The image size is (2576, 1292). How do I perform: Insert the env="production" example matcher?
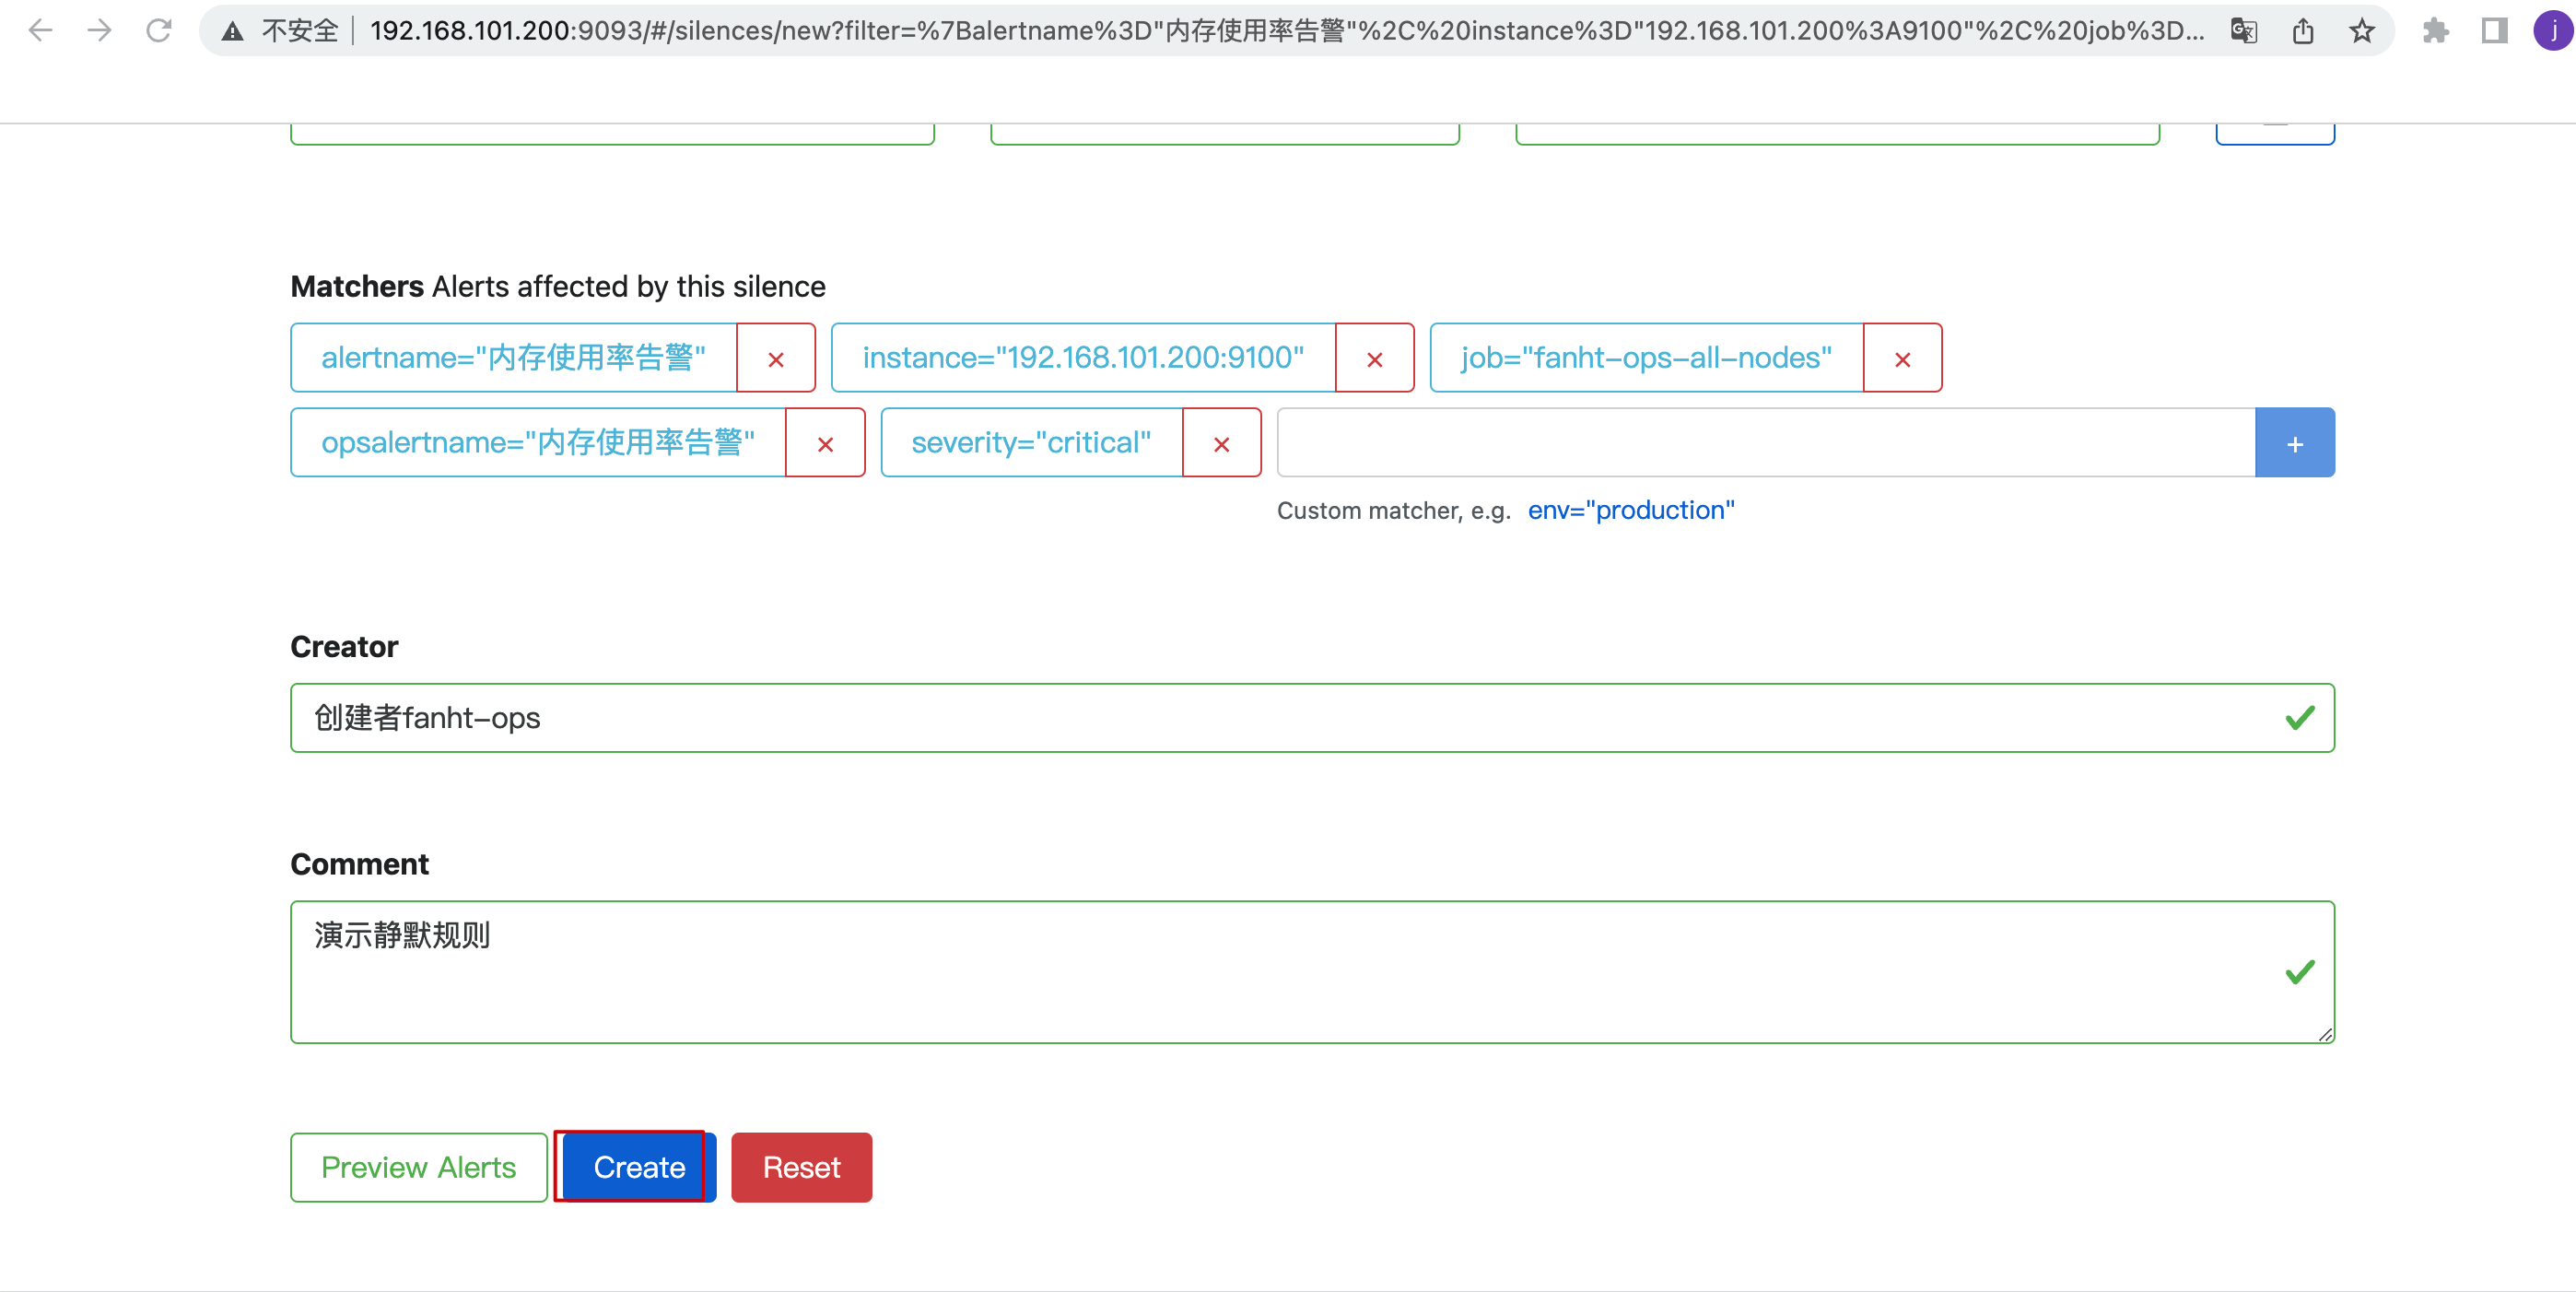tap(1631, 510)
